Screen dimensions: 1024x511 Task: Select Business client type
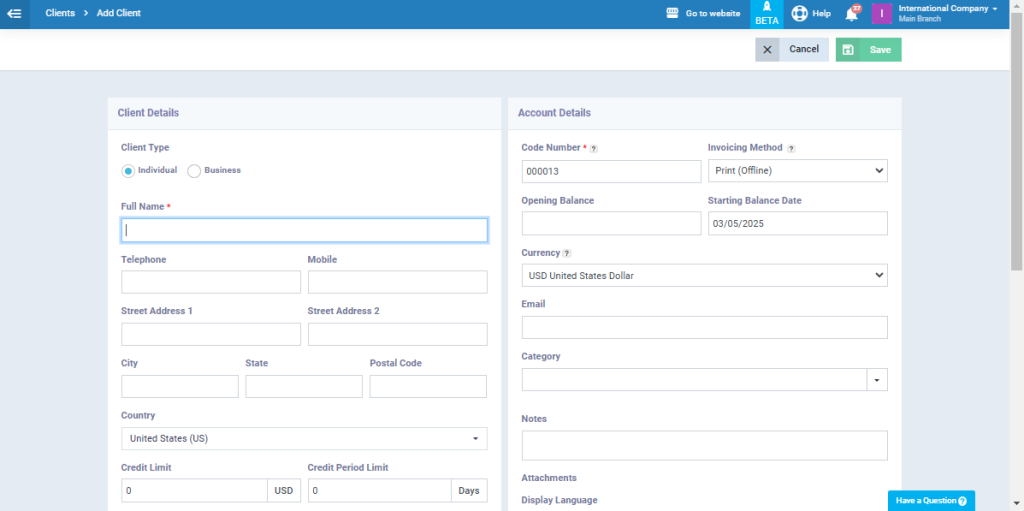pos(194,171)
